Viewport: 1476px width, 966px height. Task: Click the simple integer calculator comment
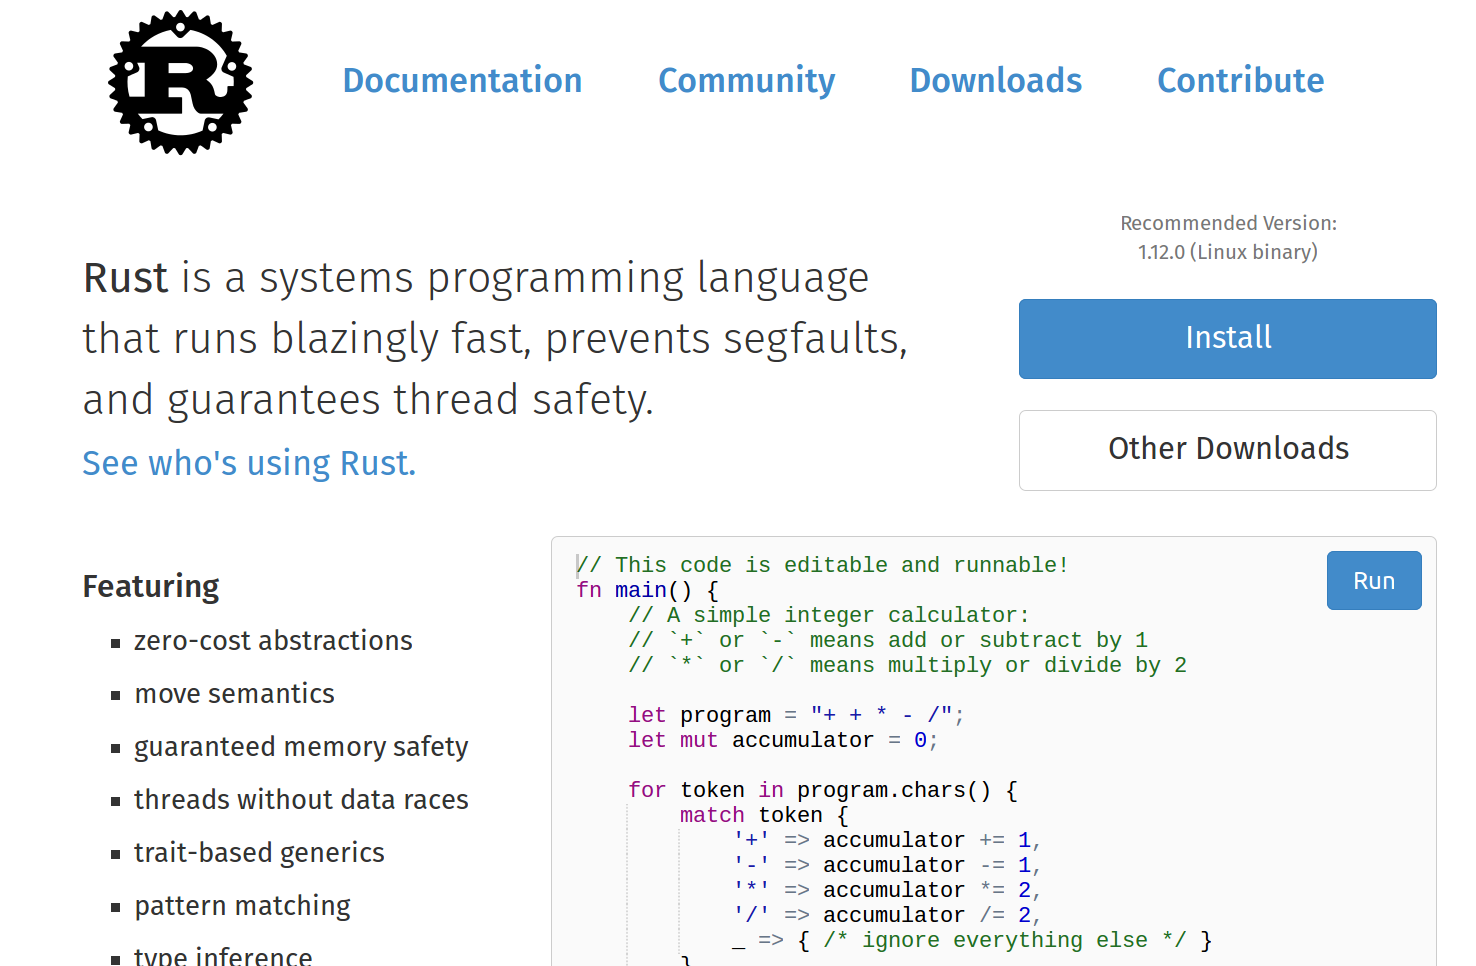[829, 615]
